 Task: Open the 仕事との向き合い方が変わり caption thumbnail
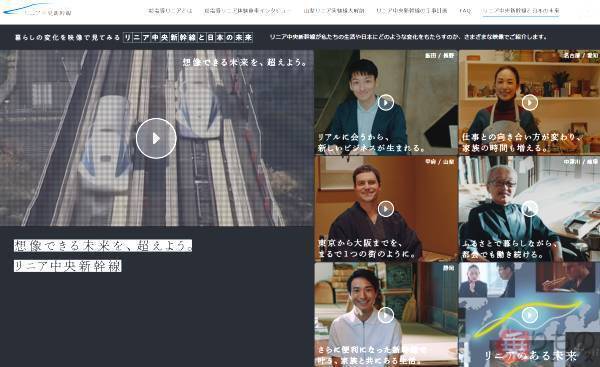pyautogui.click(x=529, y=102)
